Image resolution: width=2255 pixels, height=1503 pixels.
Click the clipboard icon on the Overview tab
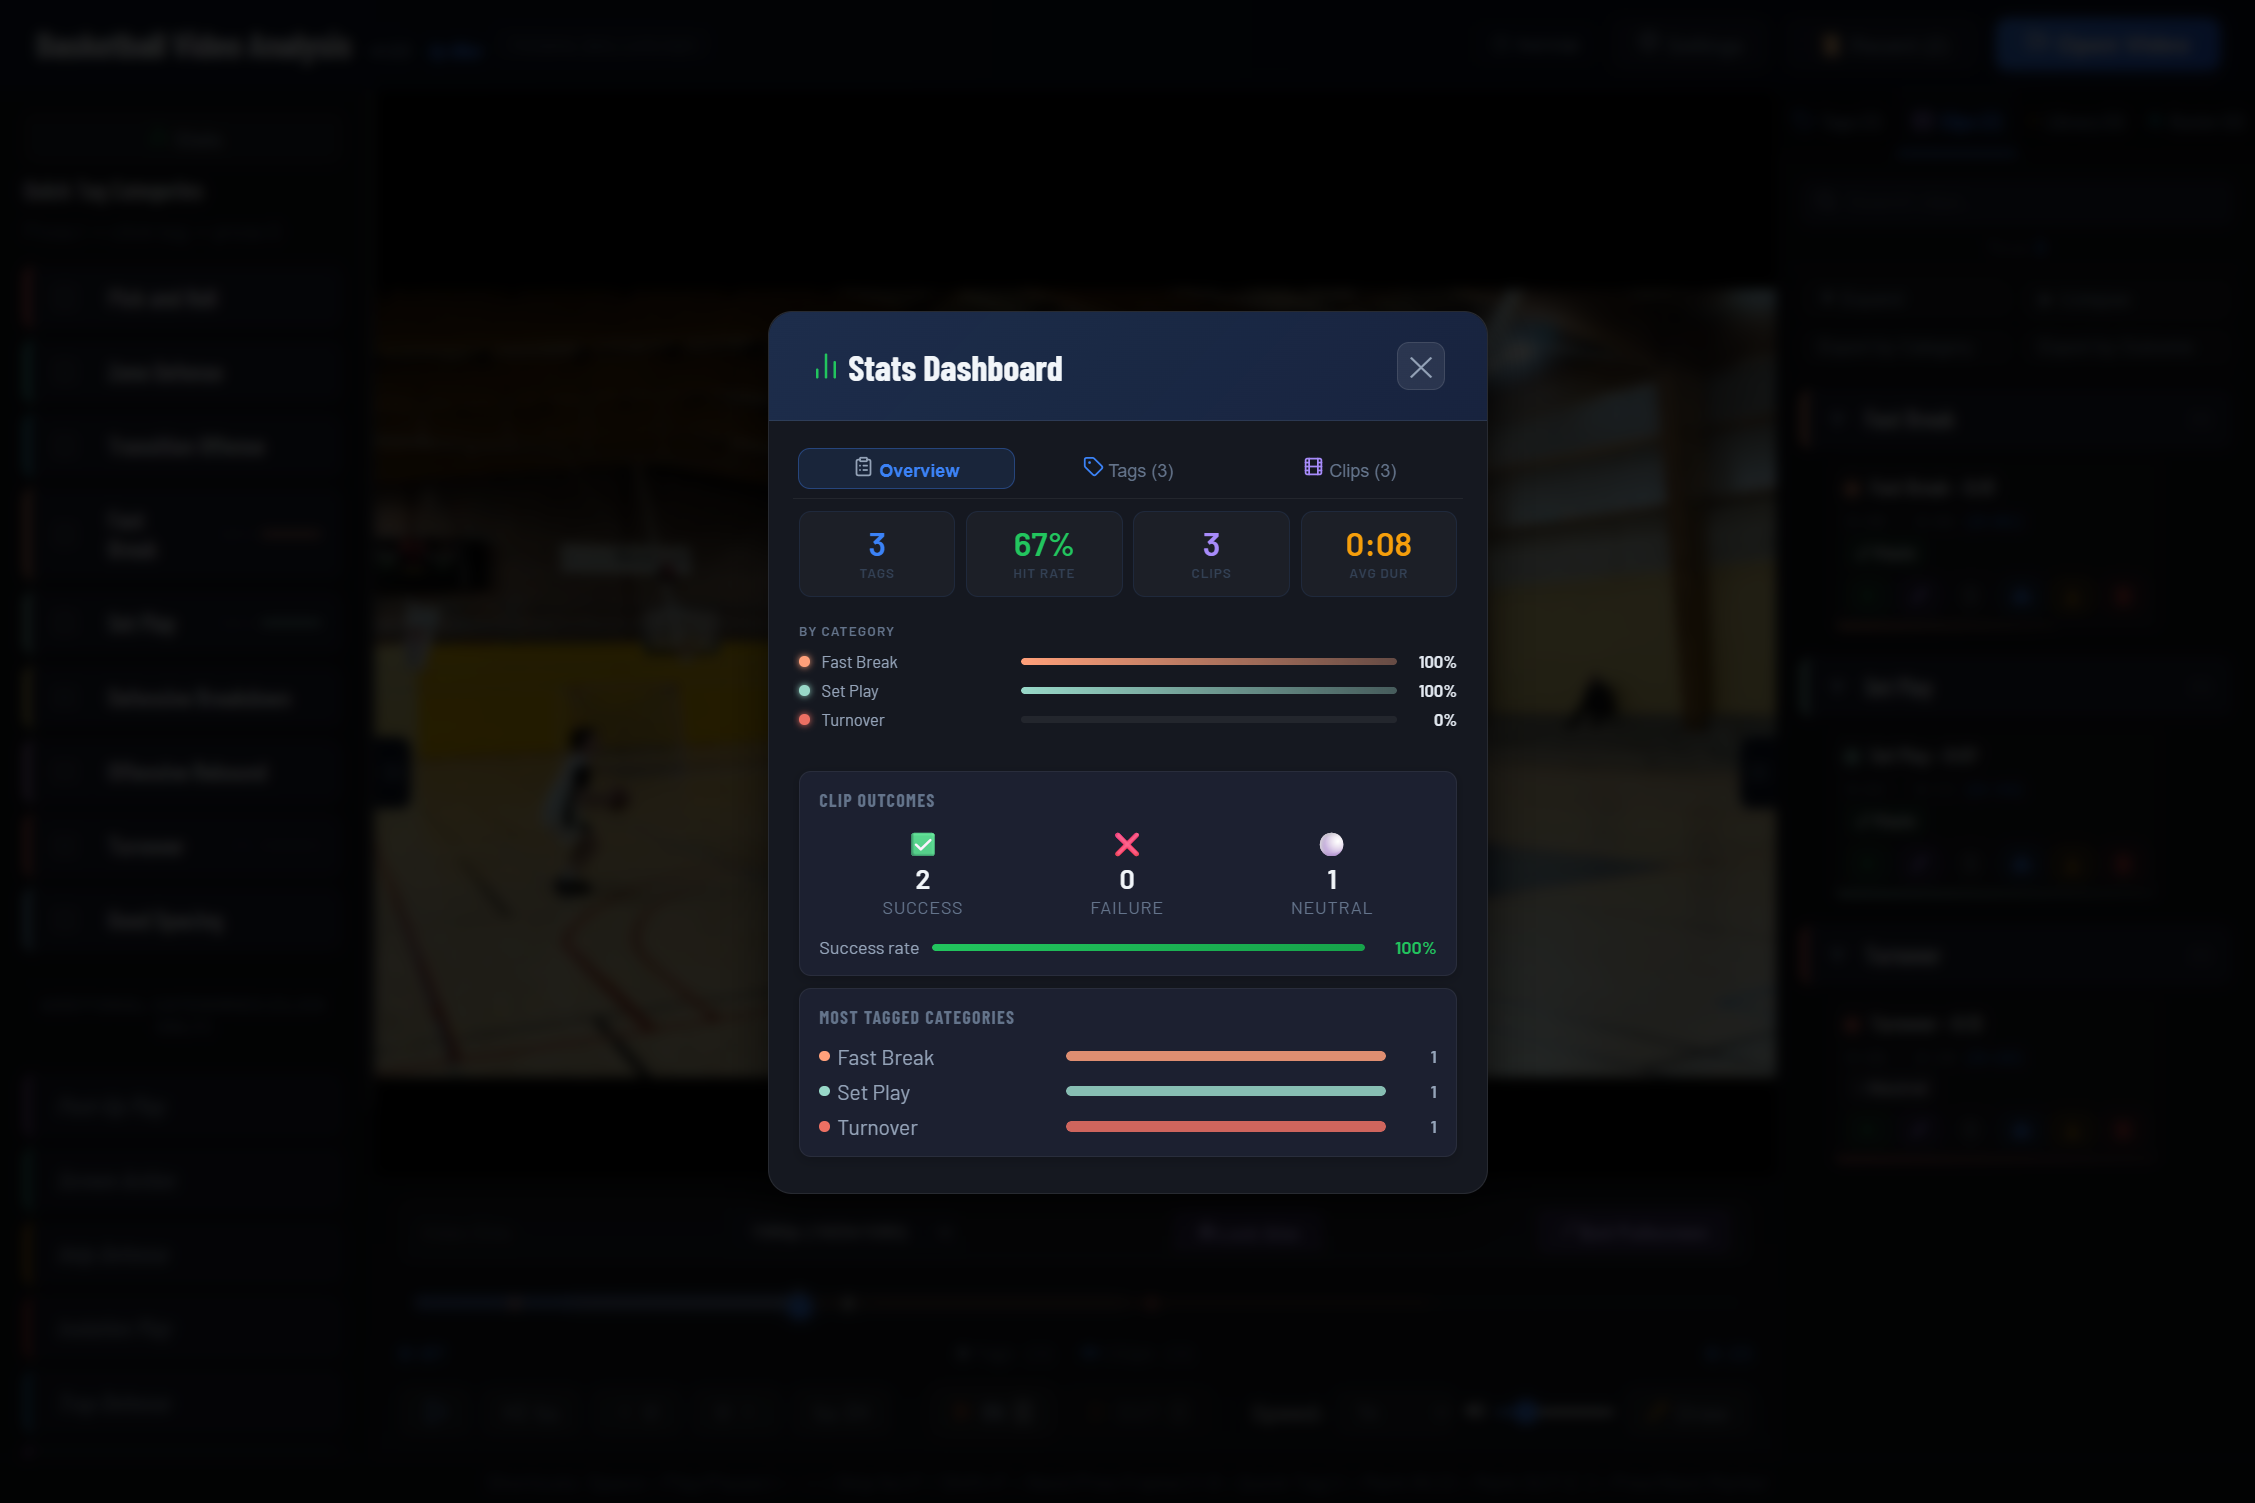coord(862,468)
